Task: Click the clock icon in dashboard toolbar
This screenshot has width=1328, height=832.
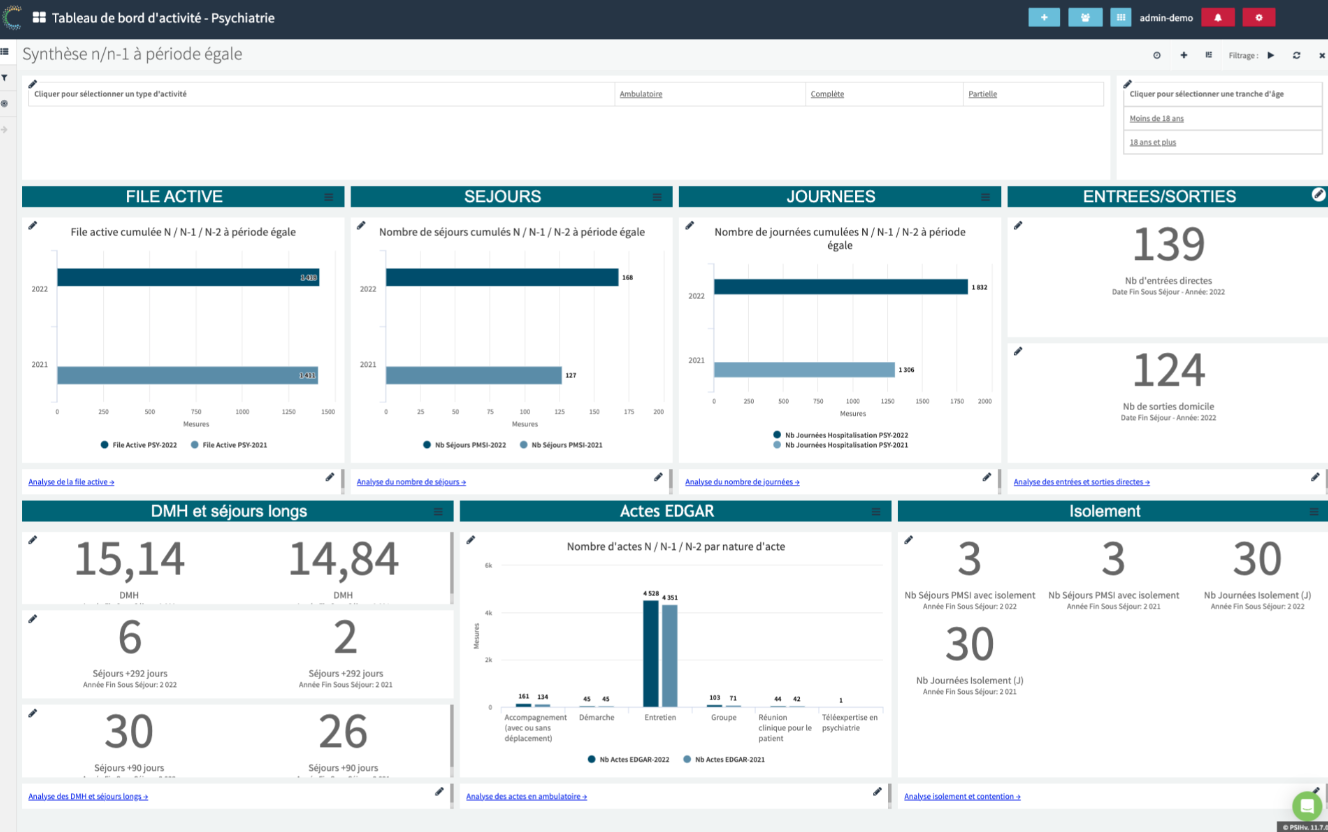Action: [1157, 56]
